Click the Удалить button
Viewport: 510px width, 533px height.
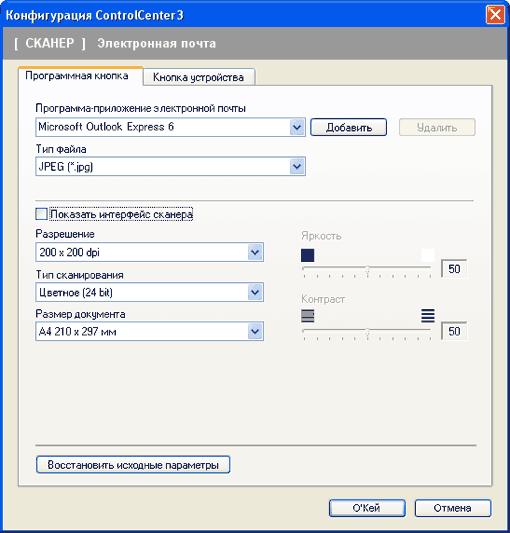[437, 127]
